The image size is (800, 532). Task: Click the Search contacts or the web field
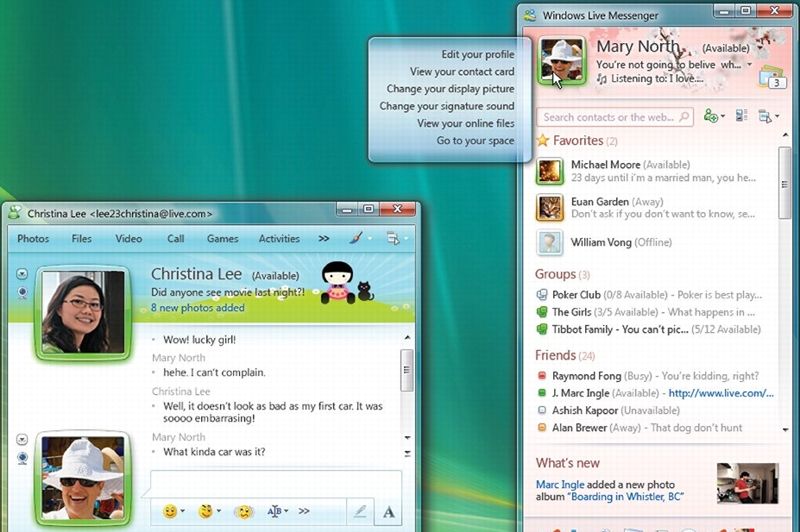click(614, 117)
